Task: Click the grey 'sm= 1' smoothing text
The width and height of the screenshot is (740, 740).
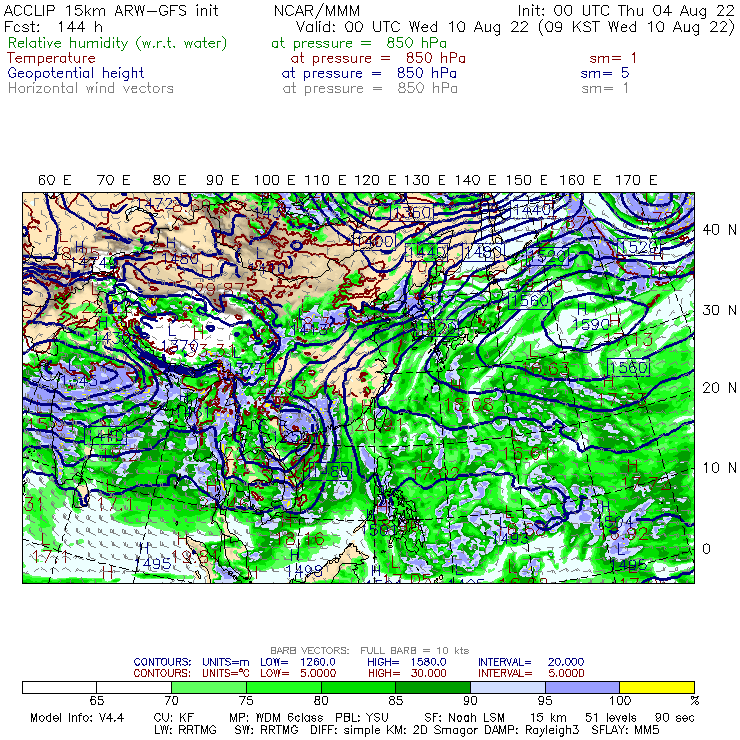Action: [605, 88]
